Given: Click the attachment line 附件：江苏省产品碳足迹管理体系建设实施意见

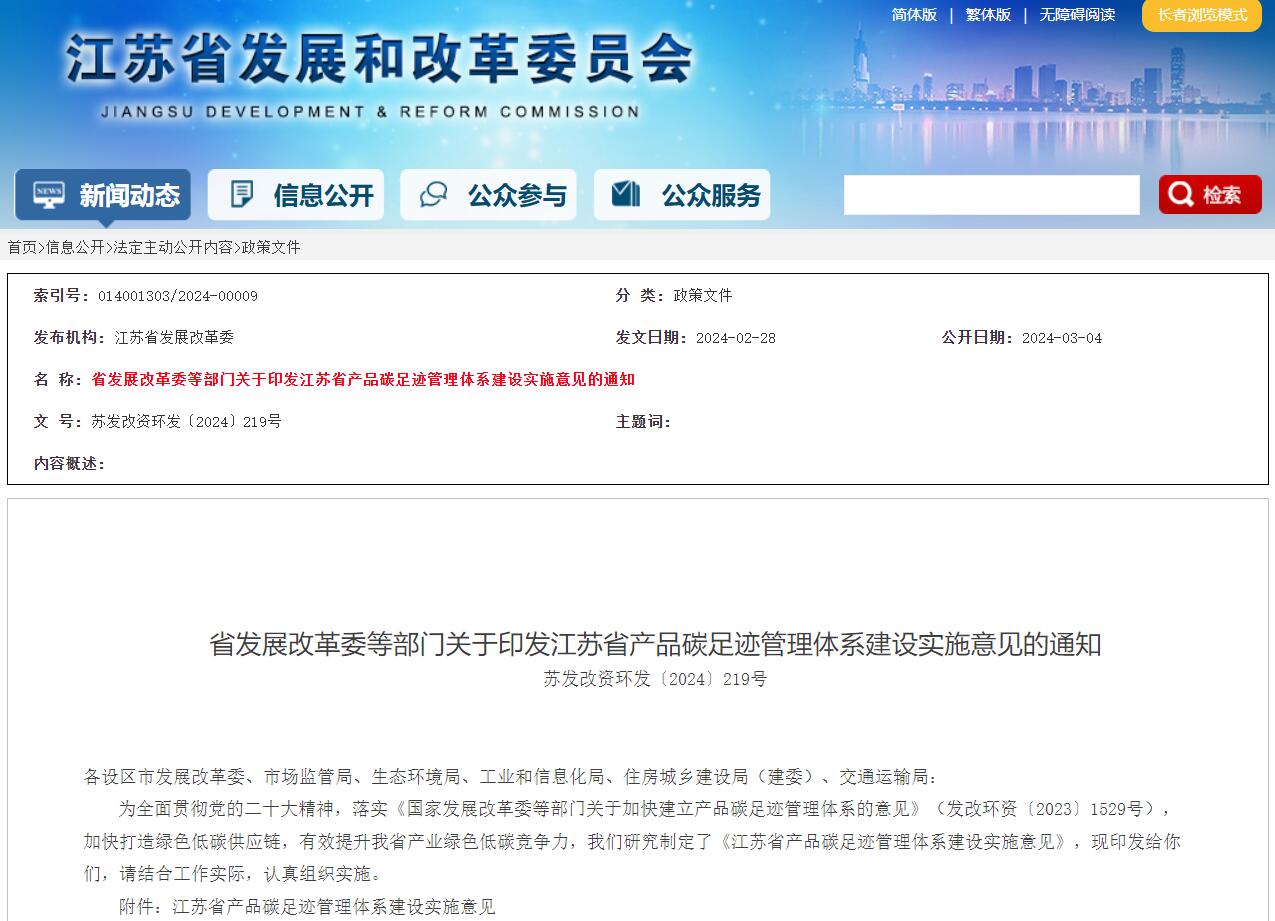Looking at the screenshot, I should 307,907.
